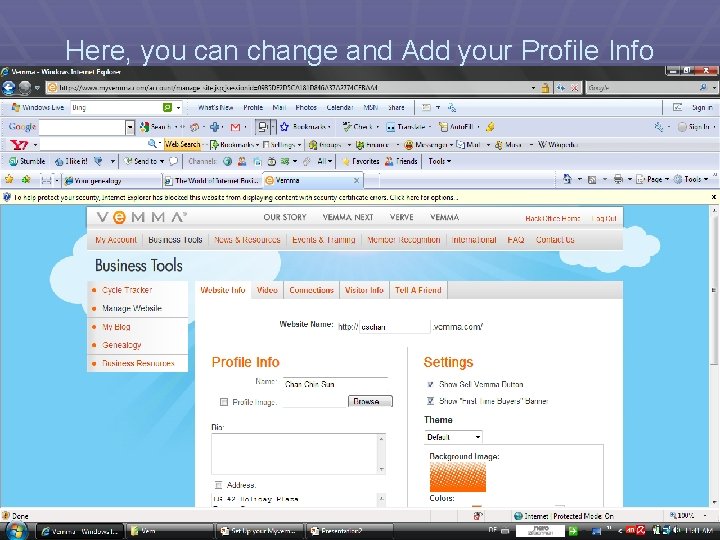Click the My Blog sidebar link
The image size is (720, 540).
tap(116, 327)
